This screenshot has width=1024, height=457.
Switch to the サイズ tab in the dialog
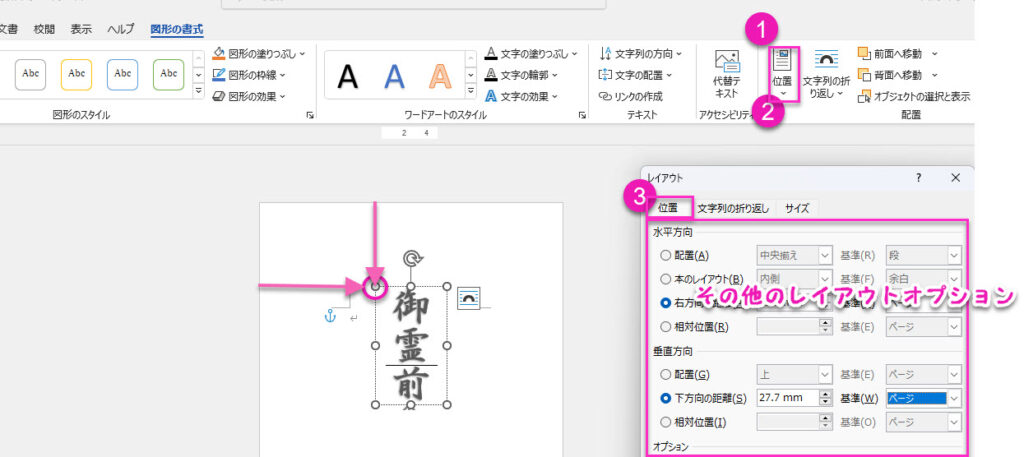[797, 208]
